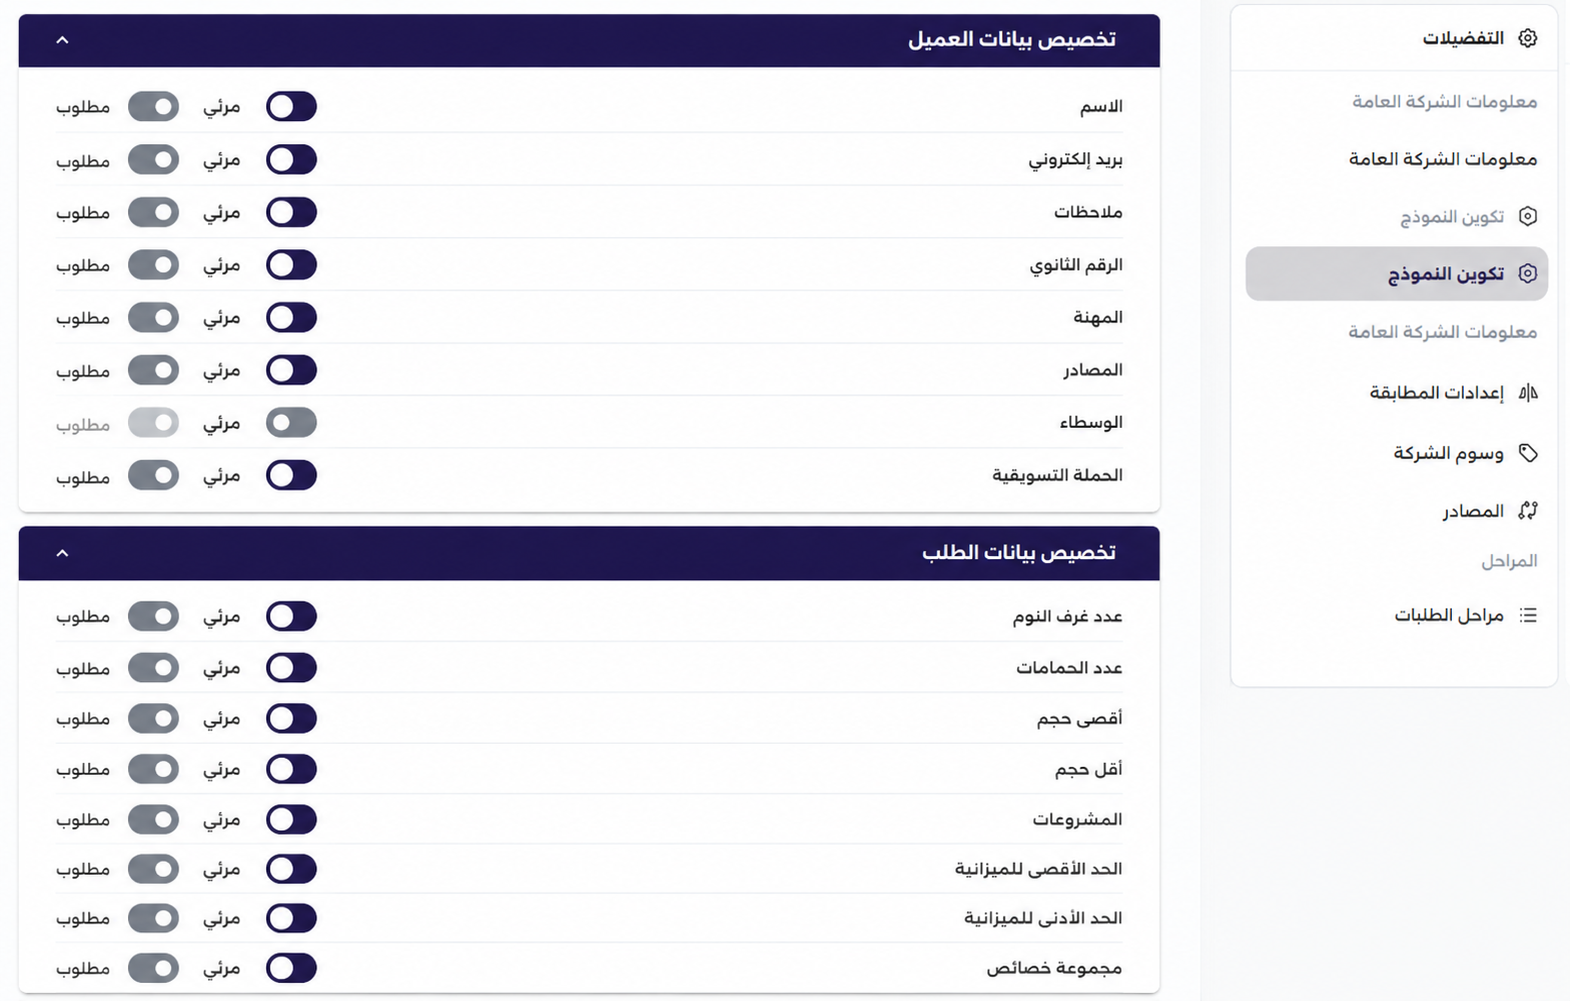The width and height of the screenshot is (1570, 1001).
Task: Click the gear icon beside التفضيلات
Action: pos(1527,38)
